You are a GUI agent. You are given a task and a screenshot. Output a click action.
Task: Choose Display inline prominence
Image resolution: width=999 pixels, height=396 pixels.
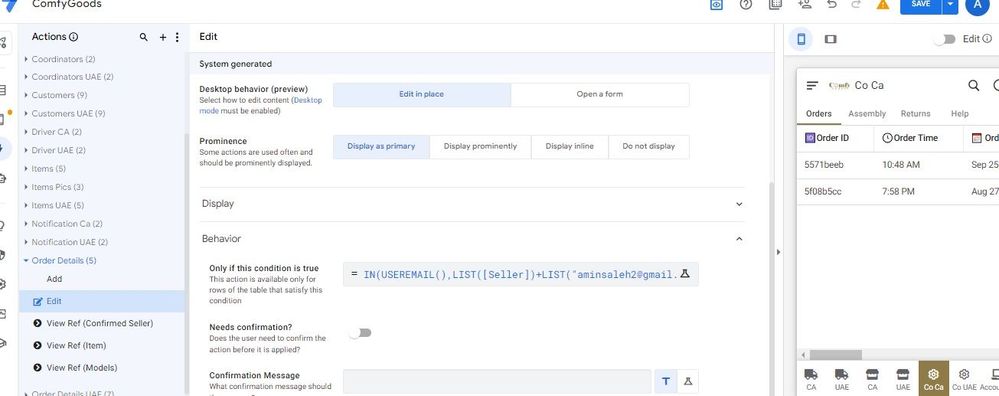point(570,146)
